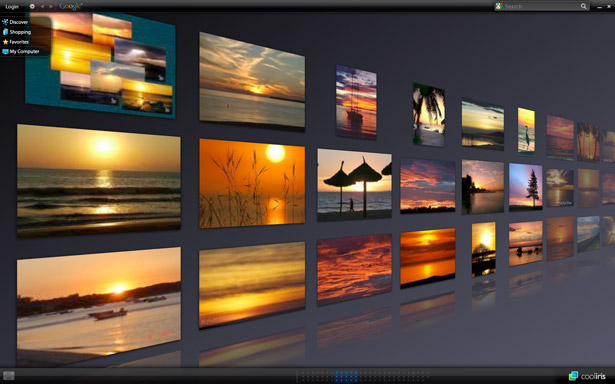Click the Google logo in the top bar

click(71, 6)
